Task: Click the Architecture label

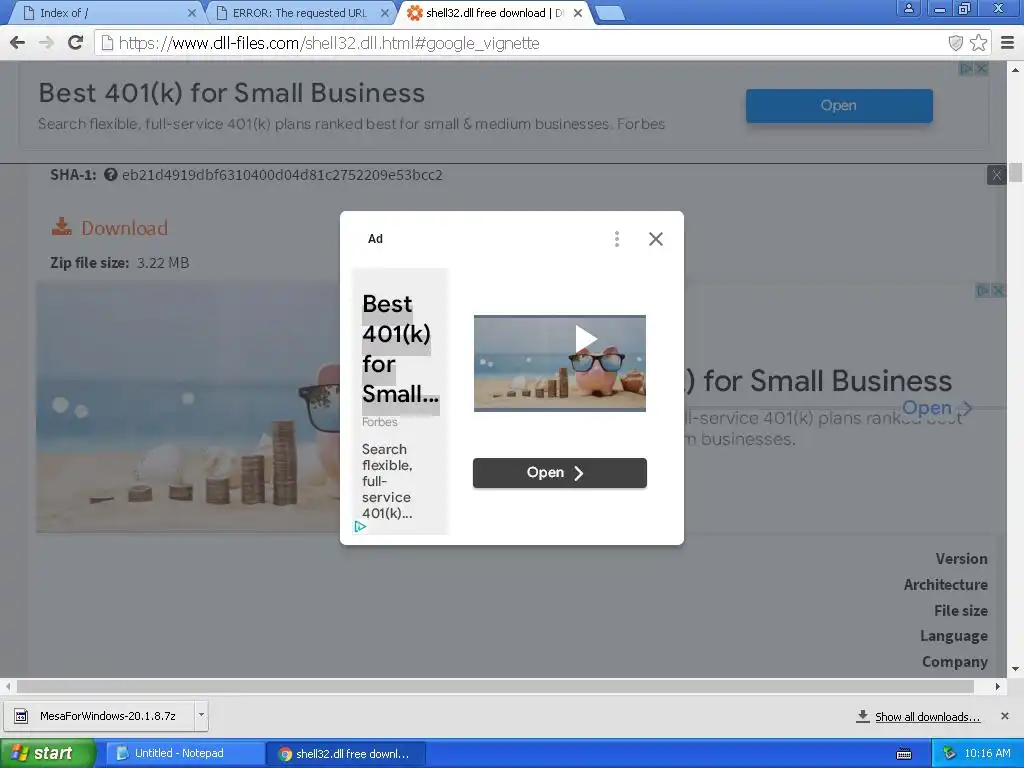Action: (x=946, y=584)
